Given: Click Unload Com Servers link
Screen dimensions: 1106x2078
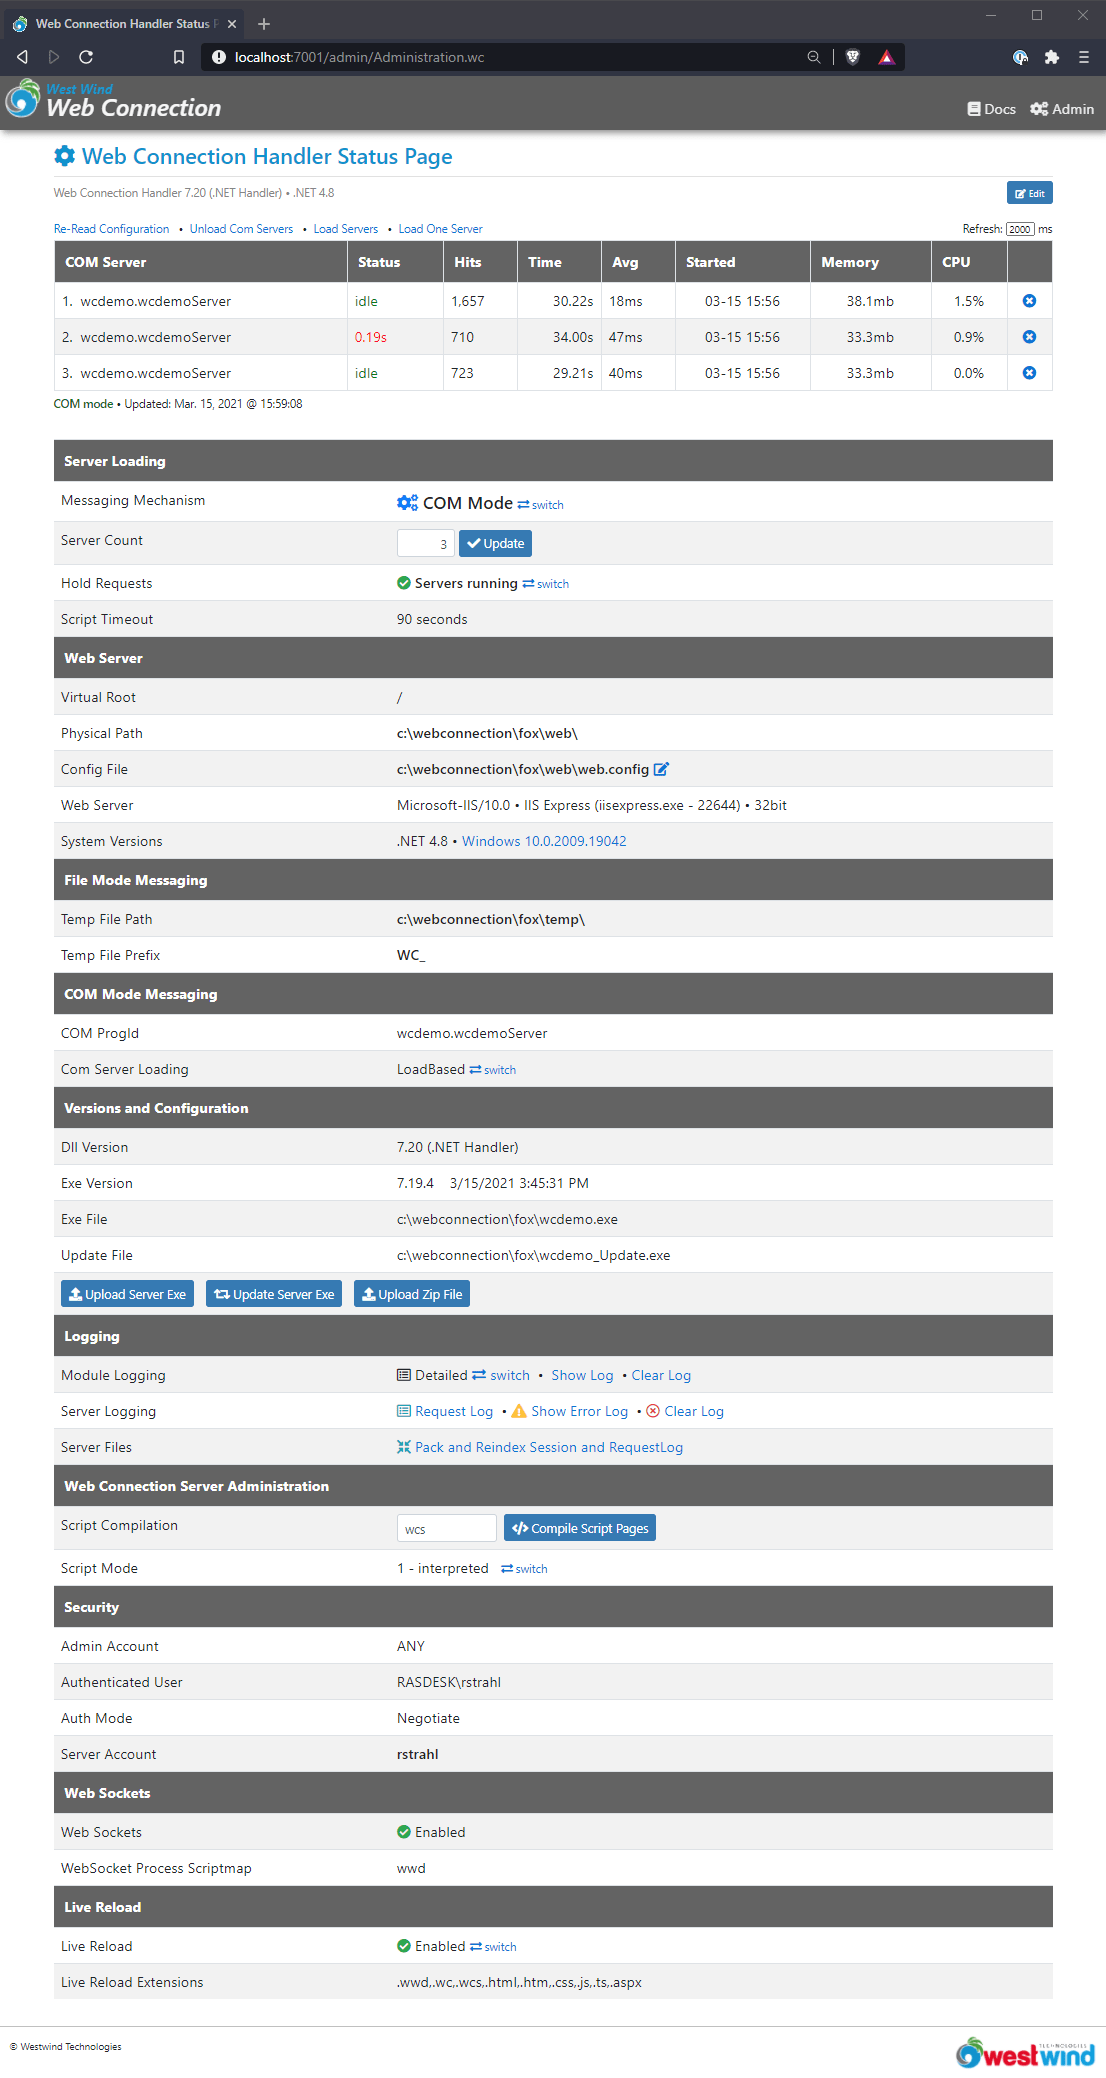Looking at the screenshot, I should pos(242,229).
